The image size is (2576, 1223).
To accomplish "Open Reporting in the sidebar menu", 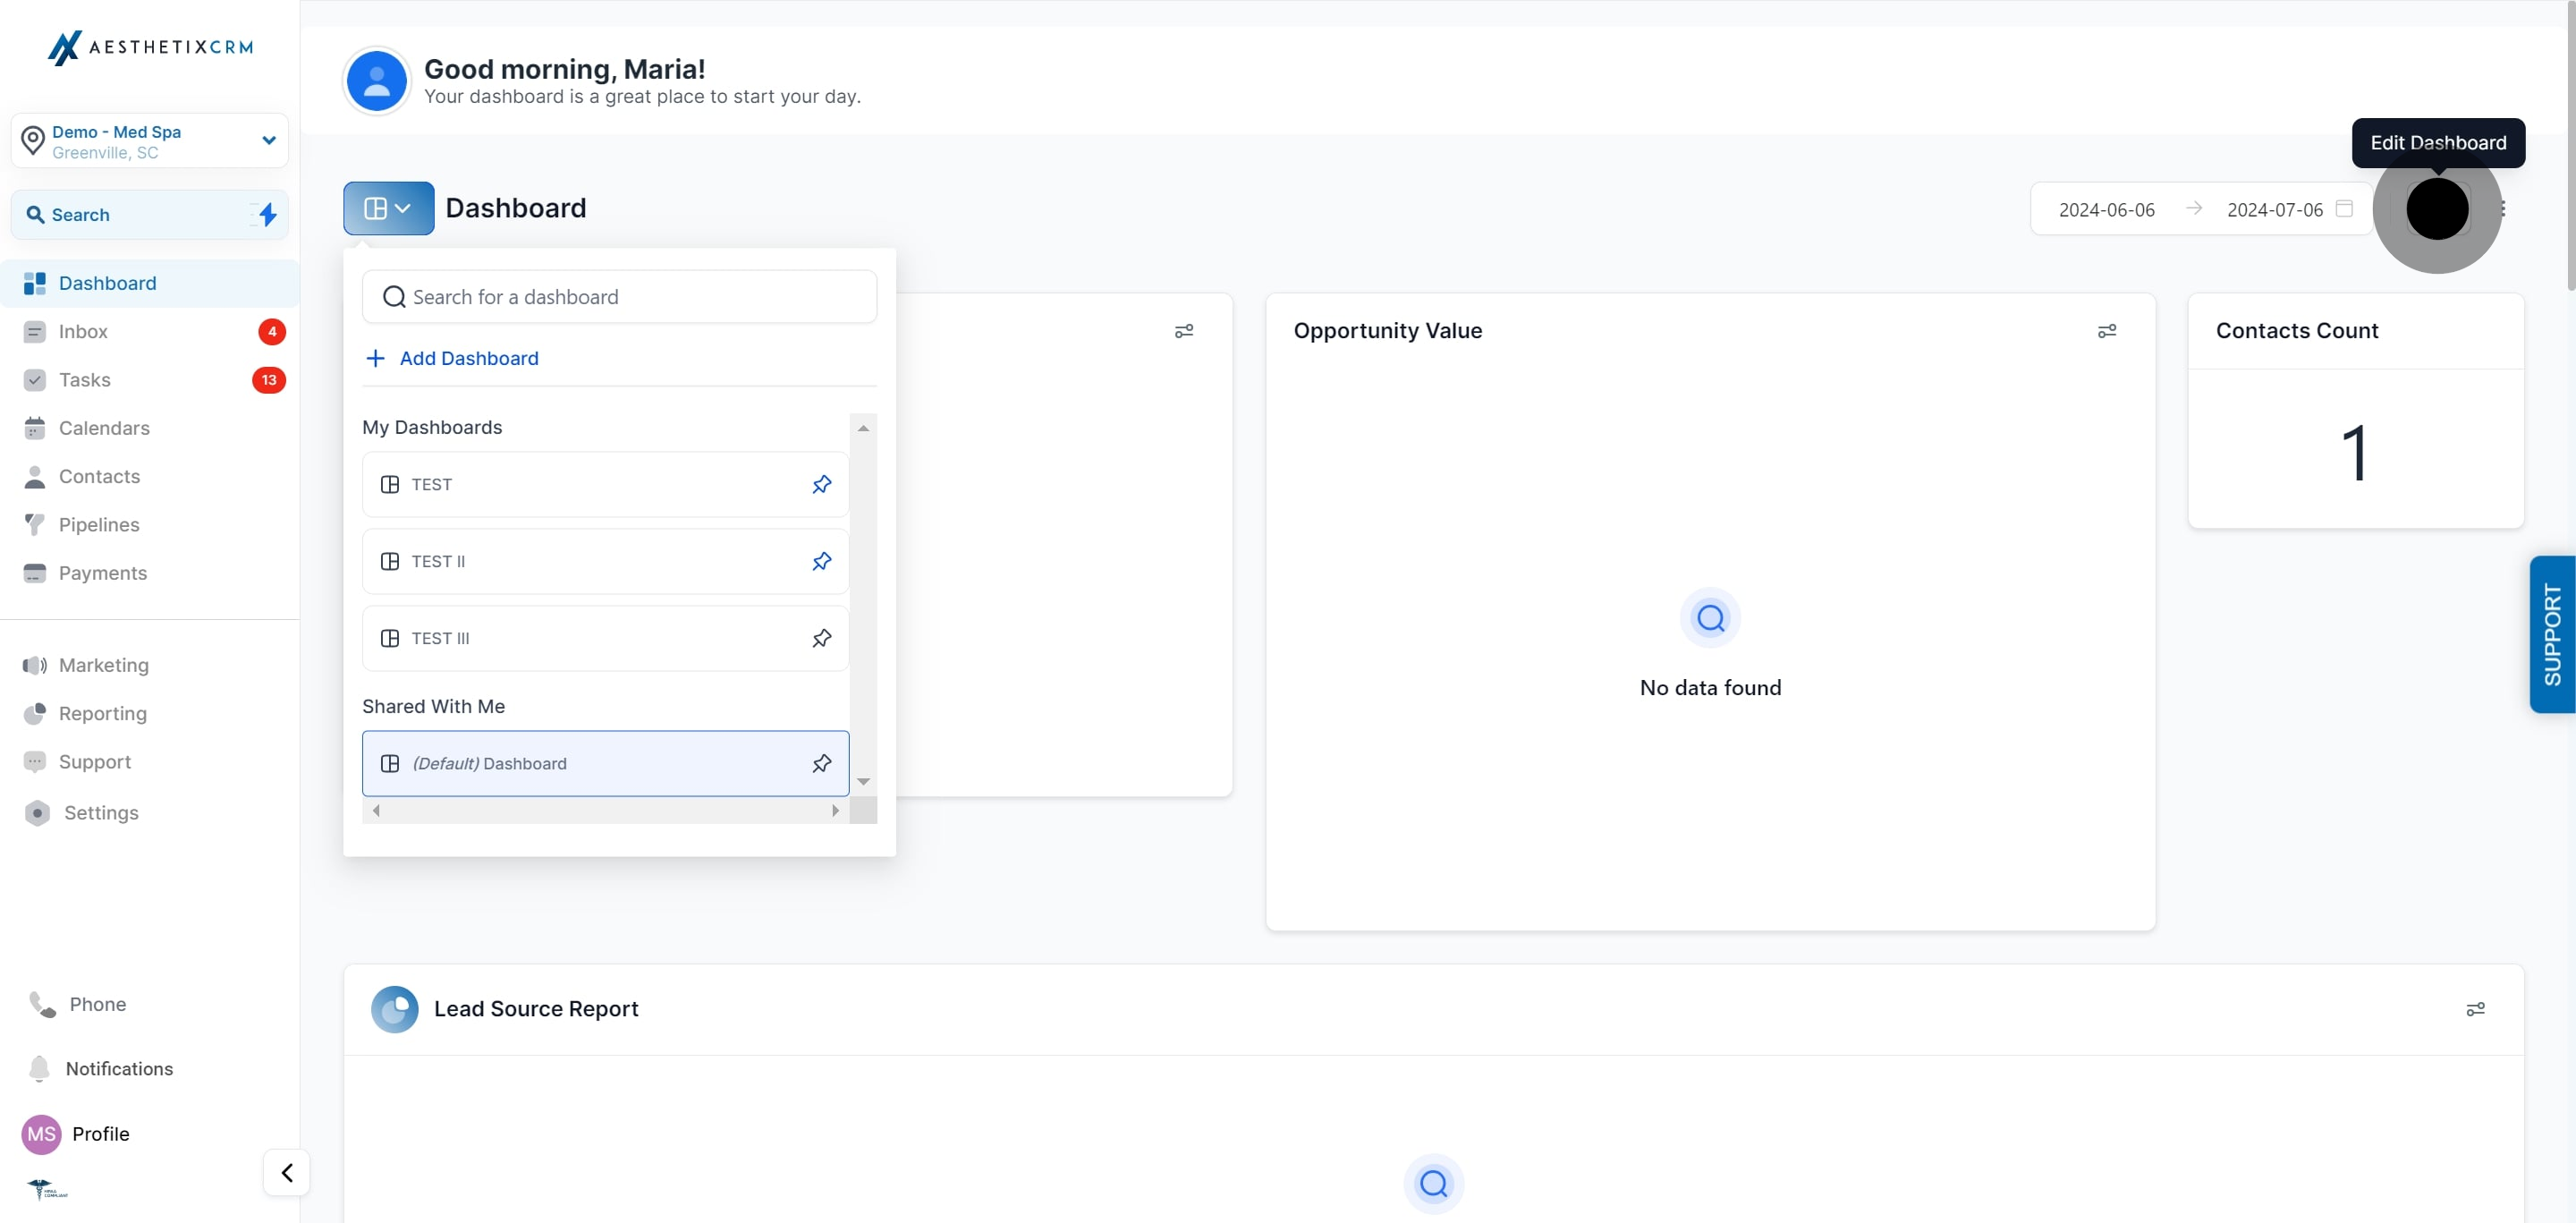I will (102, 713).
